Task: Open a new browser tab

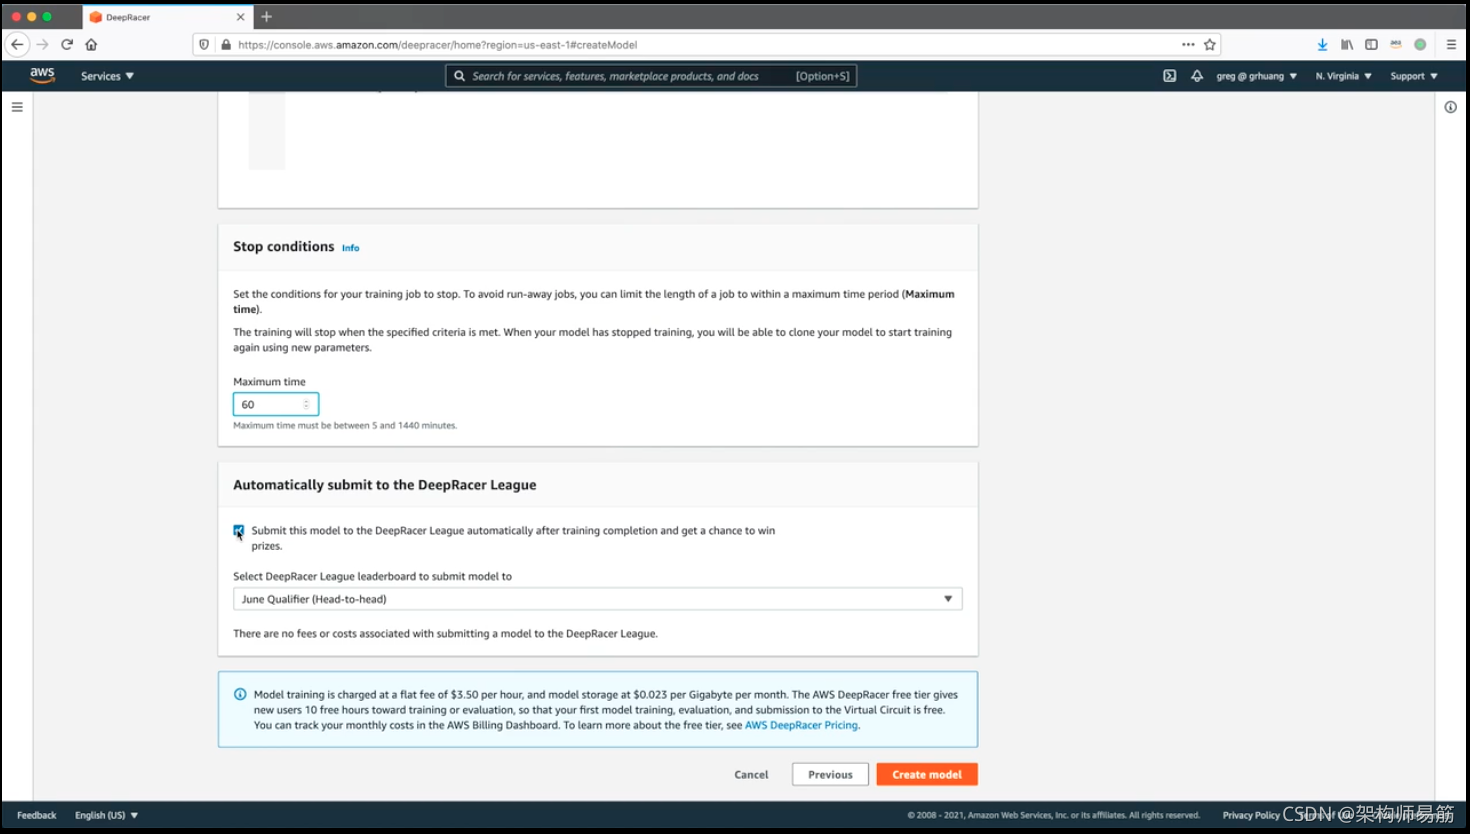Action: [x=266, y=17]
